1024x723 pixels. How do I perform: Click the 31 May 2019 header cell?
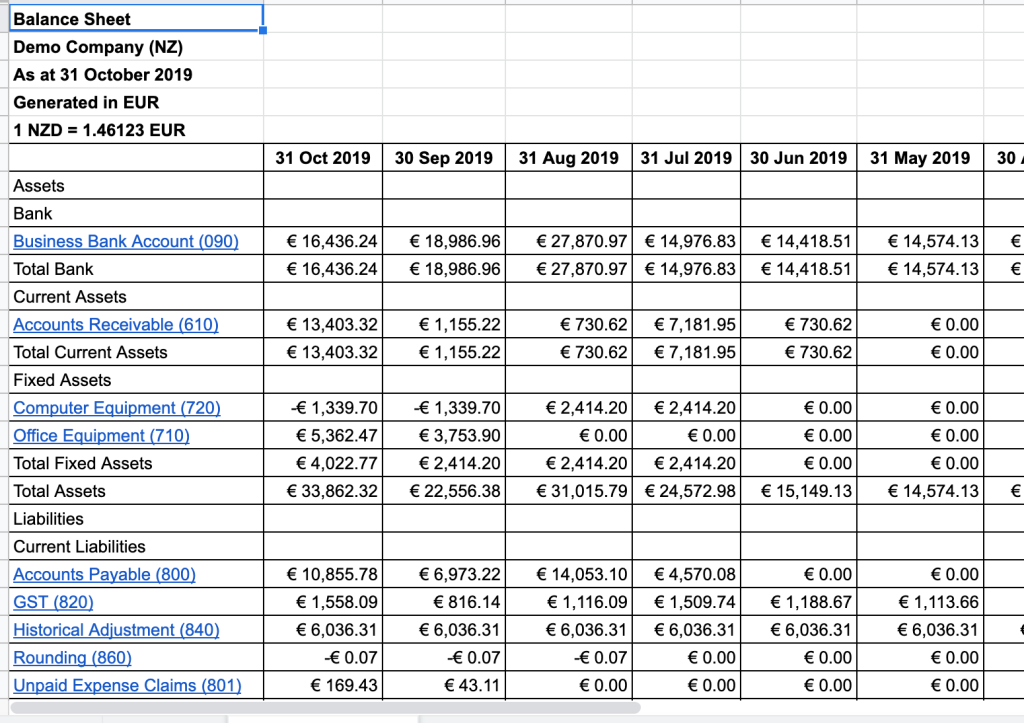click(x=919, y=158)
